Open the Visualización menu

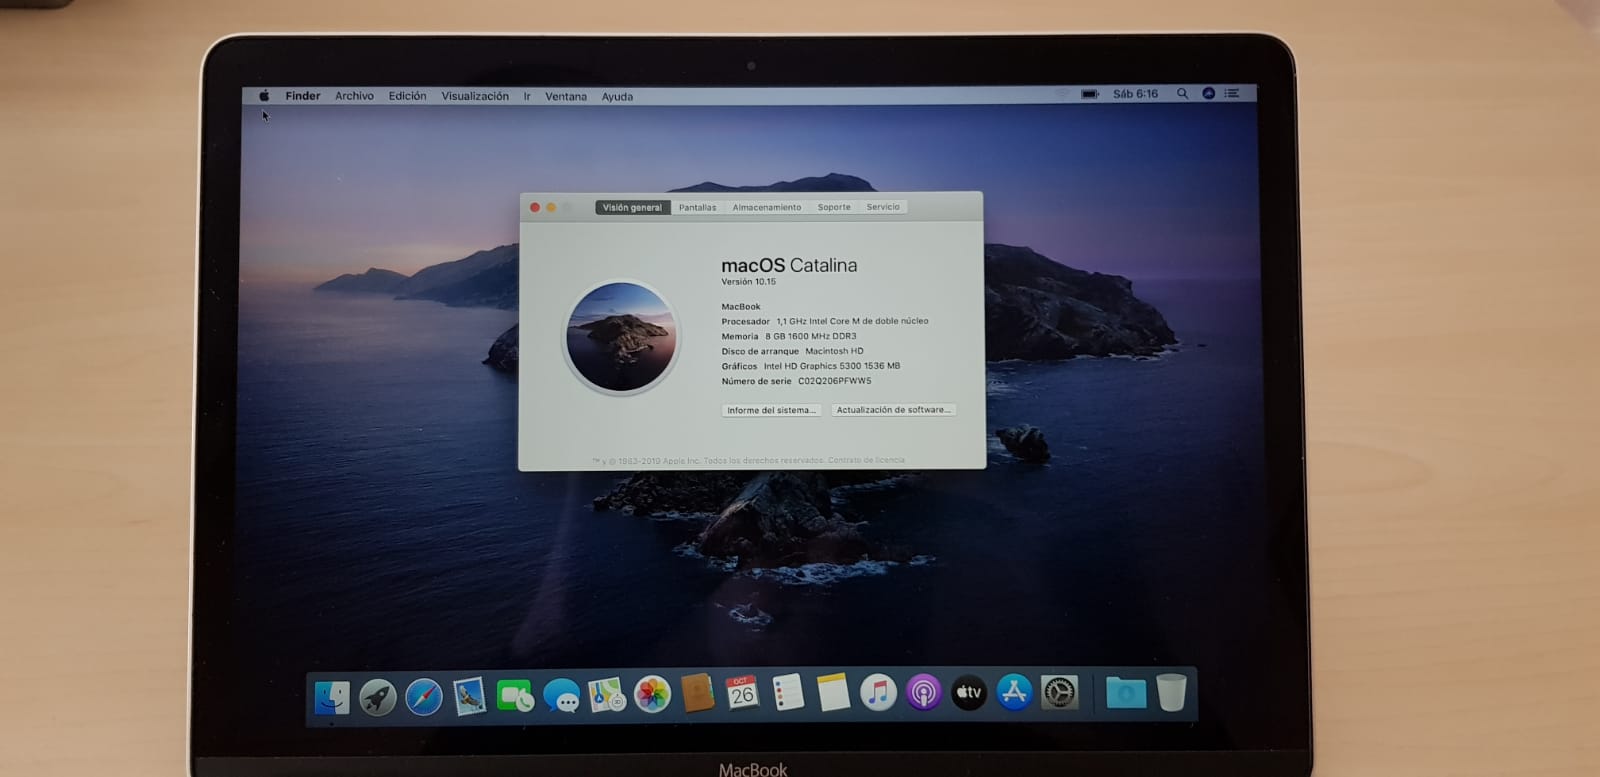[x=475, y=96]
